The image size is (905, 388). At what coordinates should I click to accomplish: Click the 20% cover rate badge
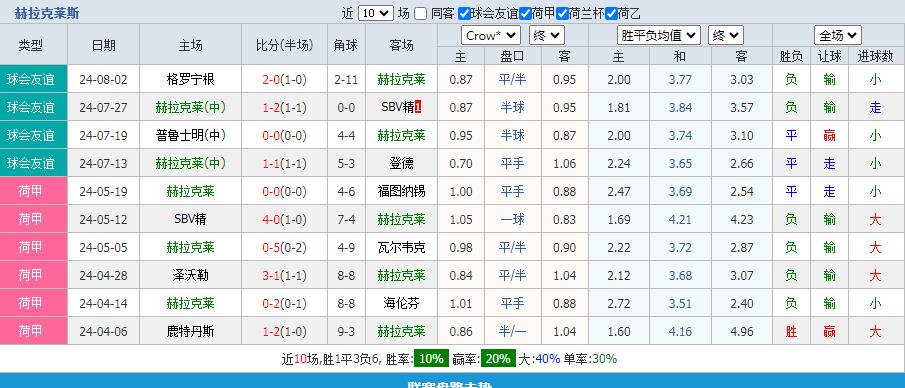498,359
